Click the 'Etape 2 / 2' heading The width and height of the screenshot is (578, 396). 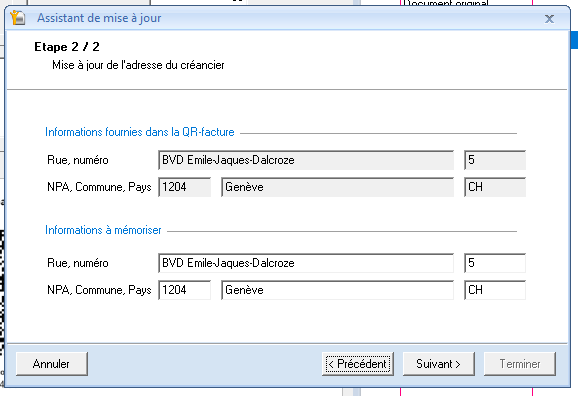(x=67, y=47)
